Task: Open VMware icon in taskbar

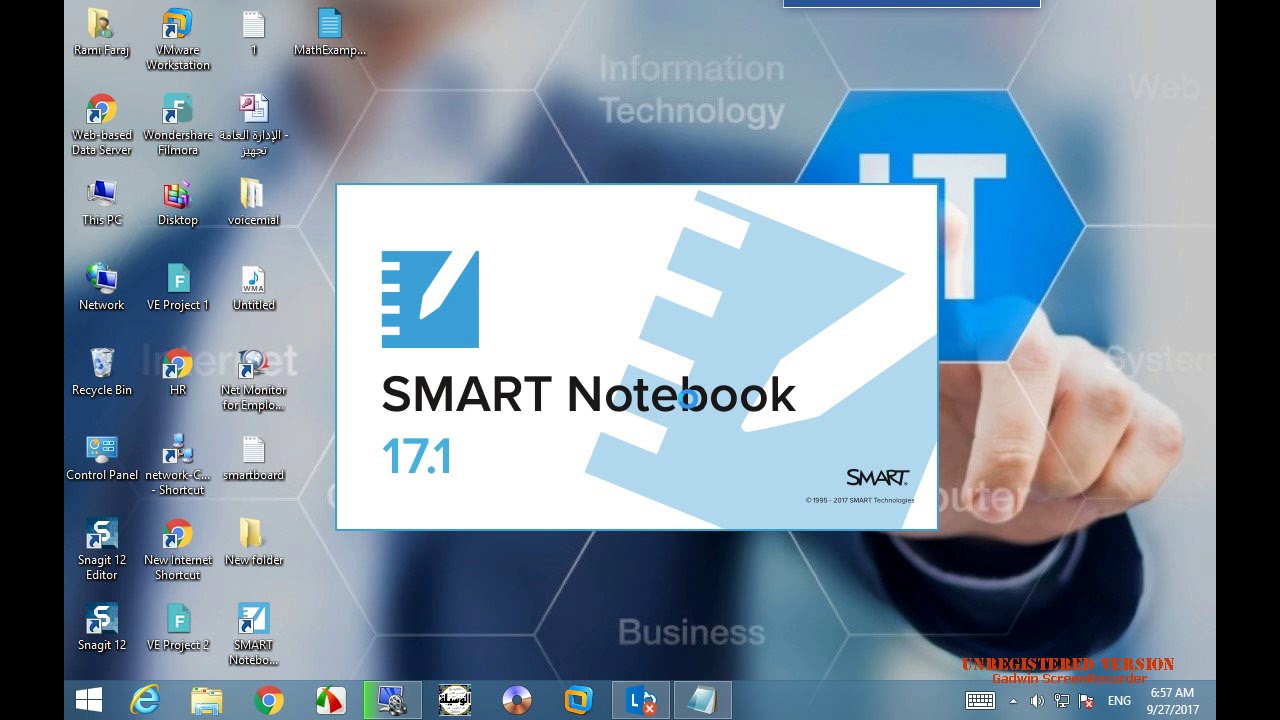Action: click(579, 701)
